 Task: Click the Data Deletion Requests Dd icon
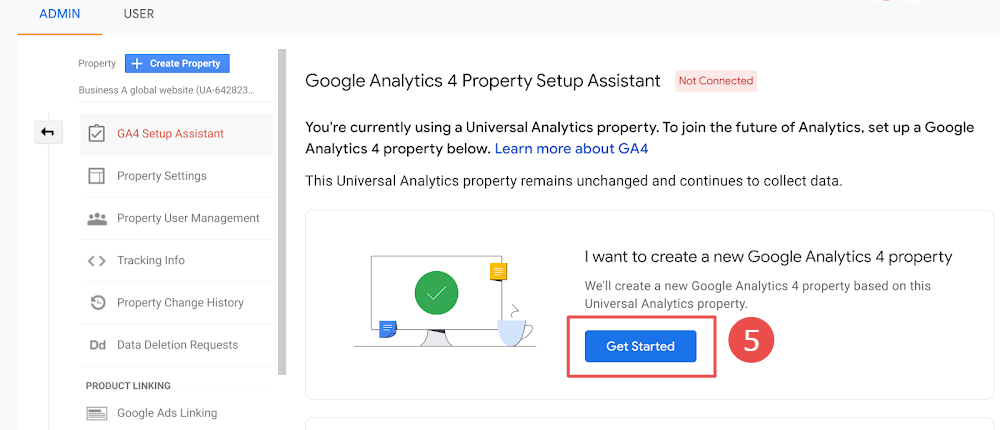97,345
